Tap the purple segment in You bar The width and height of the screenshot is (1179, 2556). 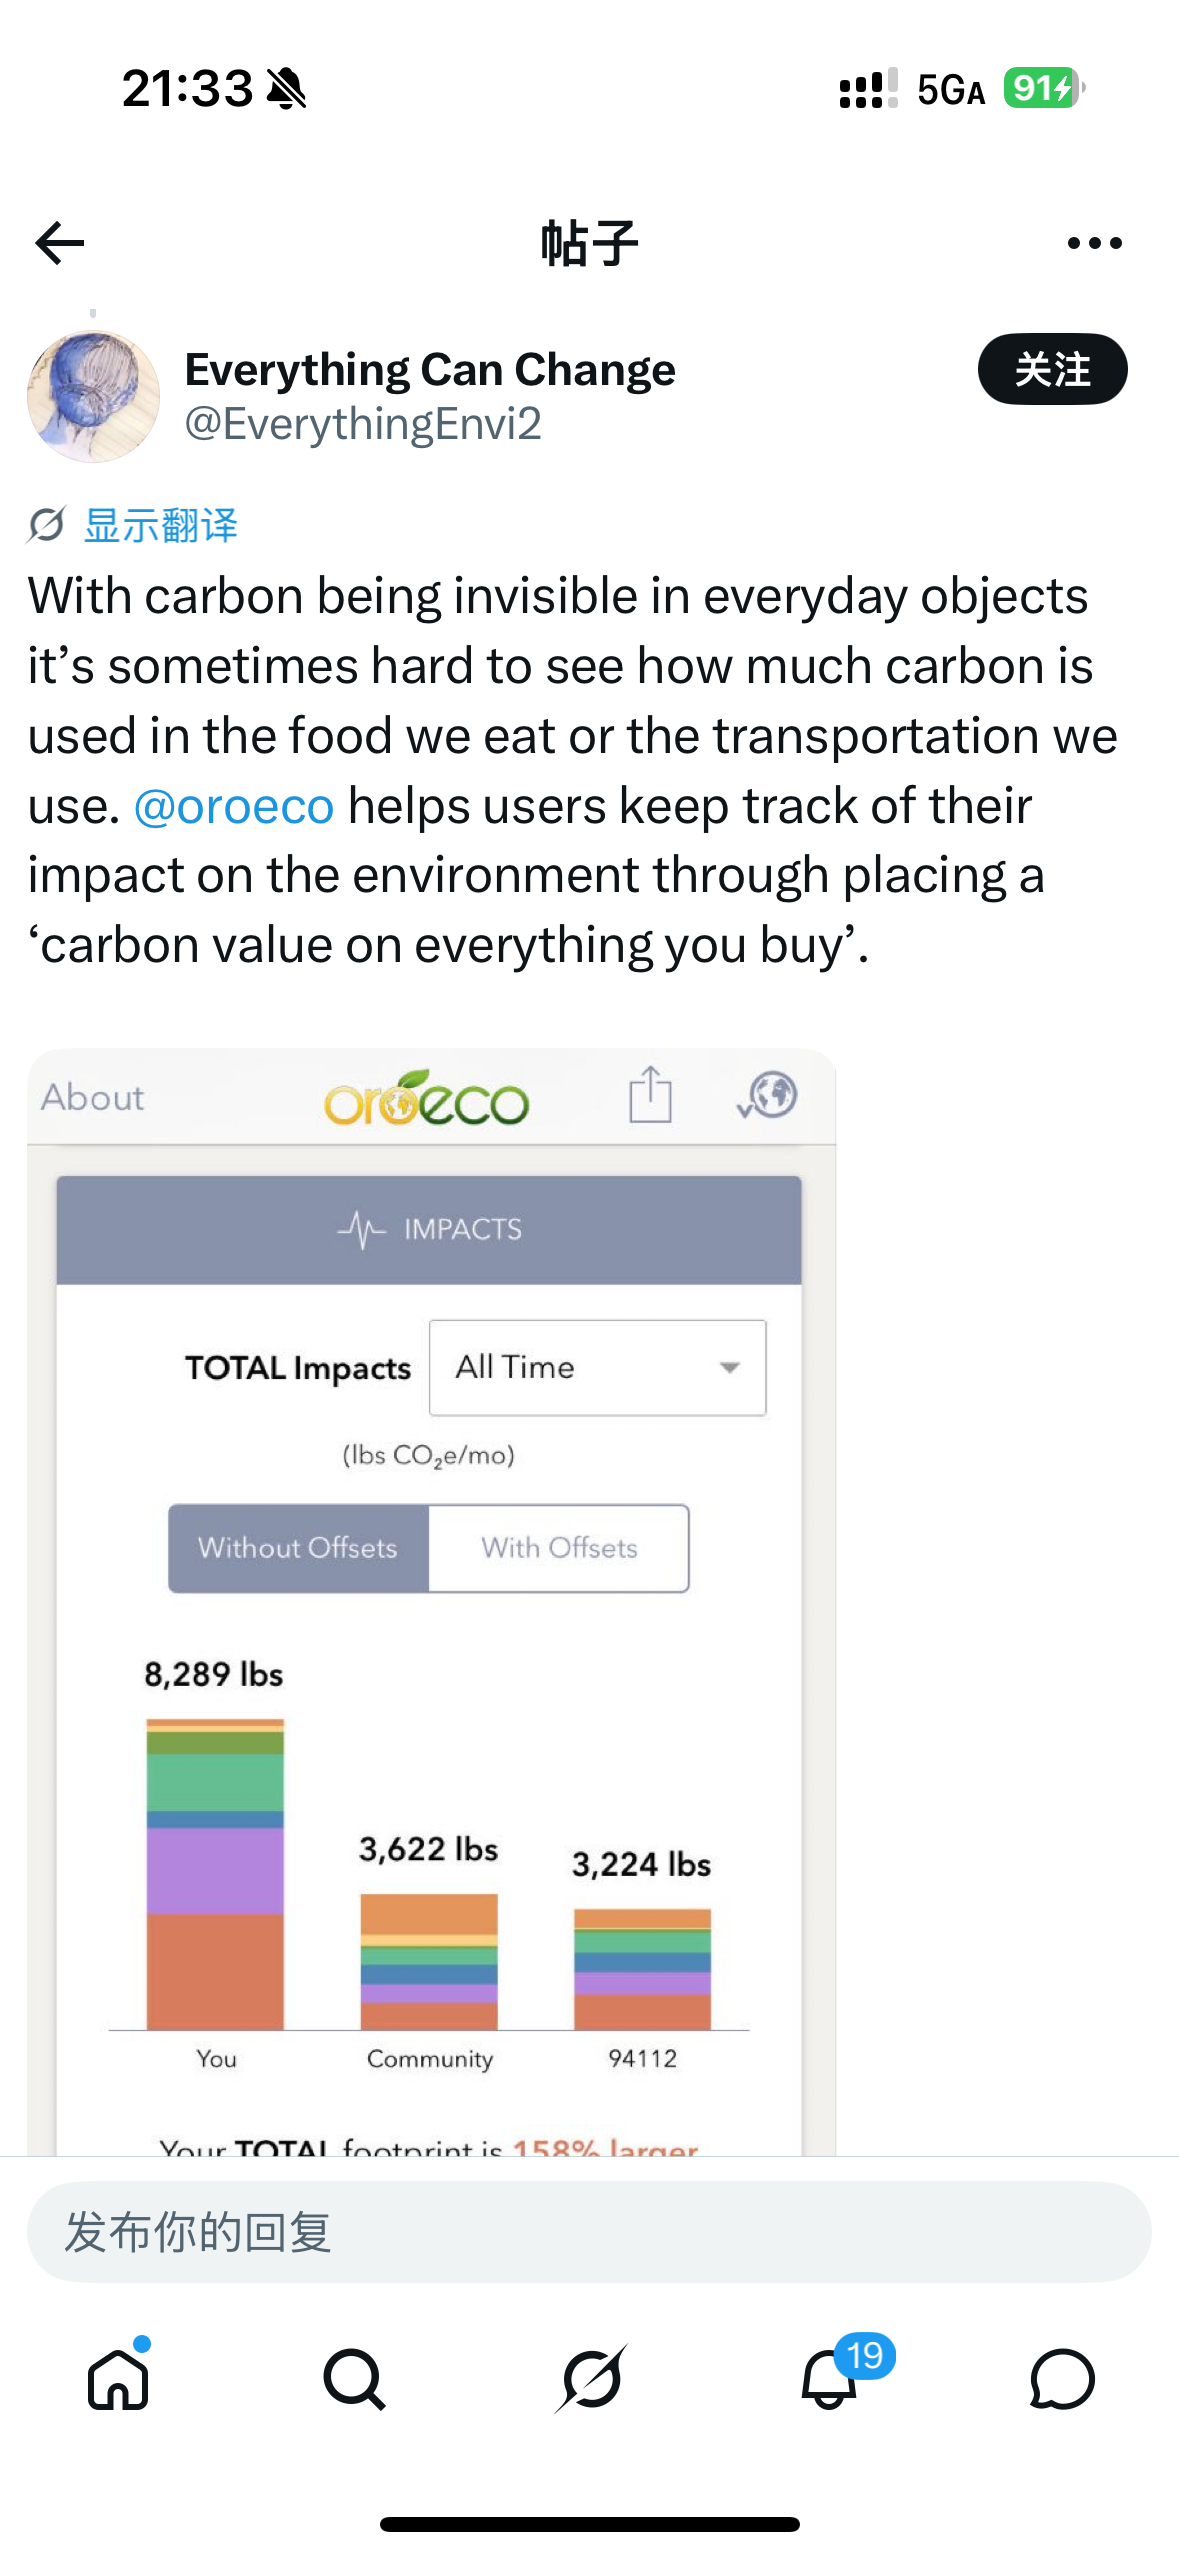pyautogui.click(x=215, y=1870)
